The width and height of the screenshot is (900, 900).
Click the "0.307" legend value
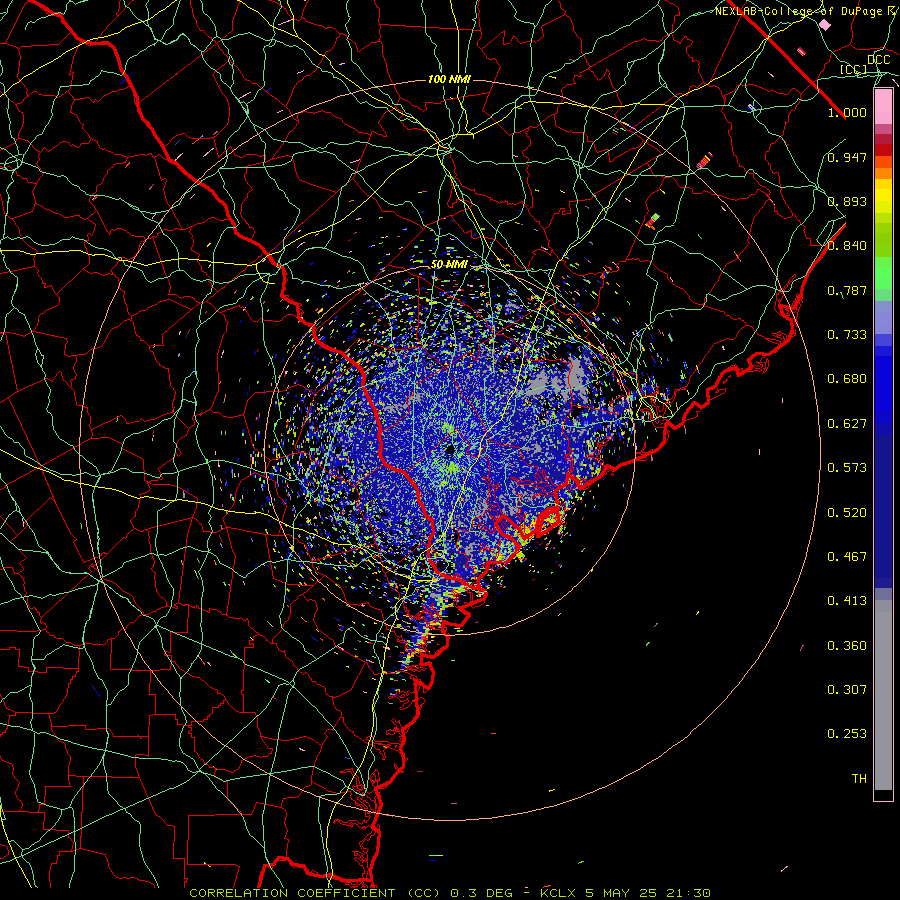[x=847, y=690]
